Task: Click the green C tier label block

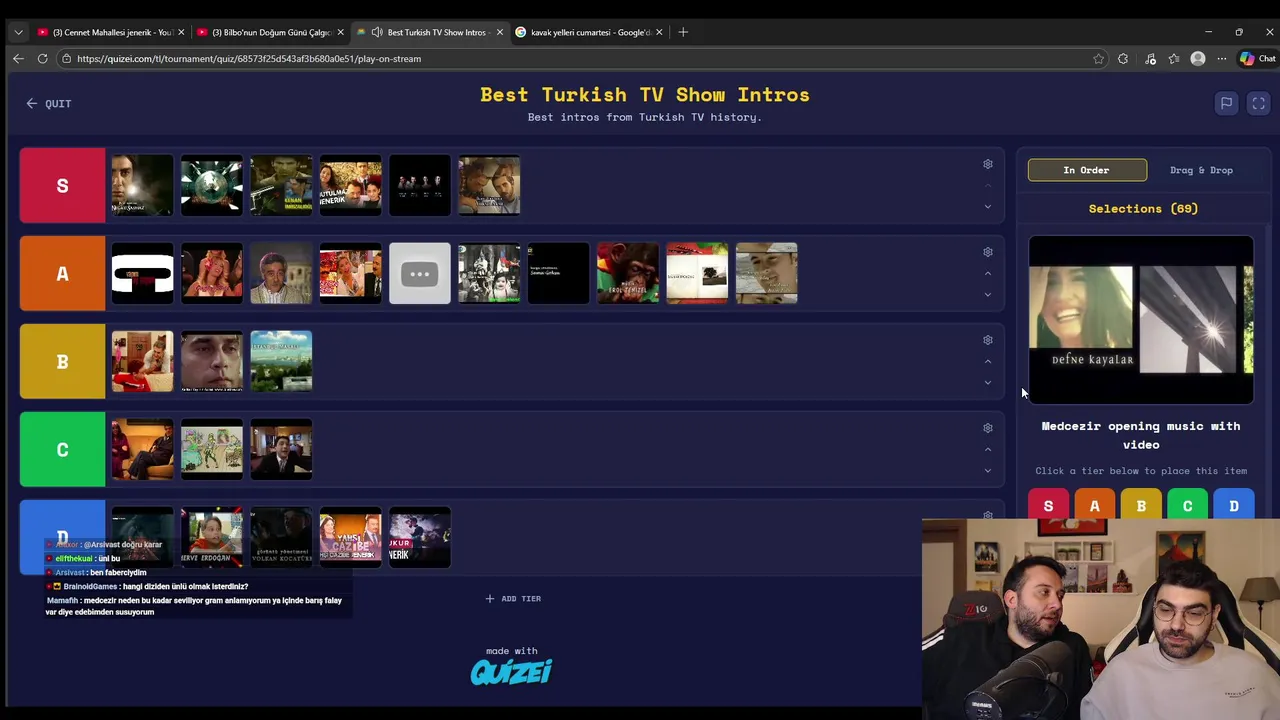Action: (62, 449)
